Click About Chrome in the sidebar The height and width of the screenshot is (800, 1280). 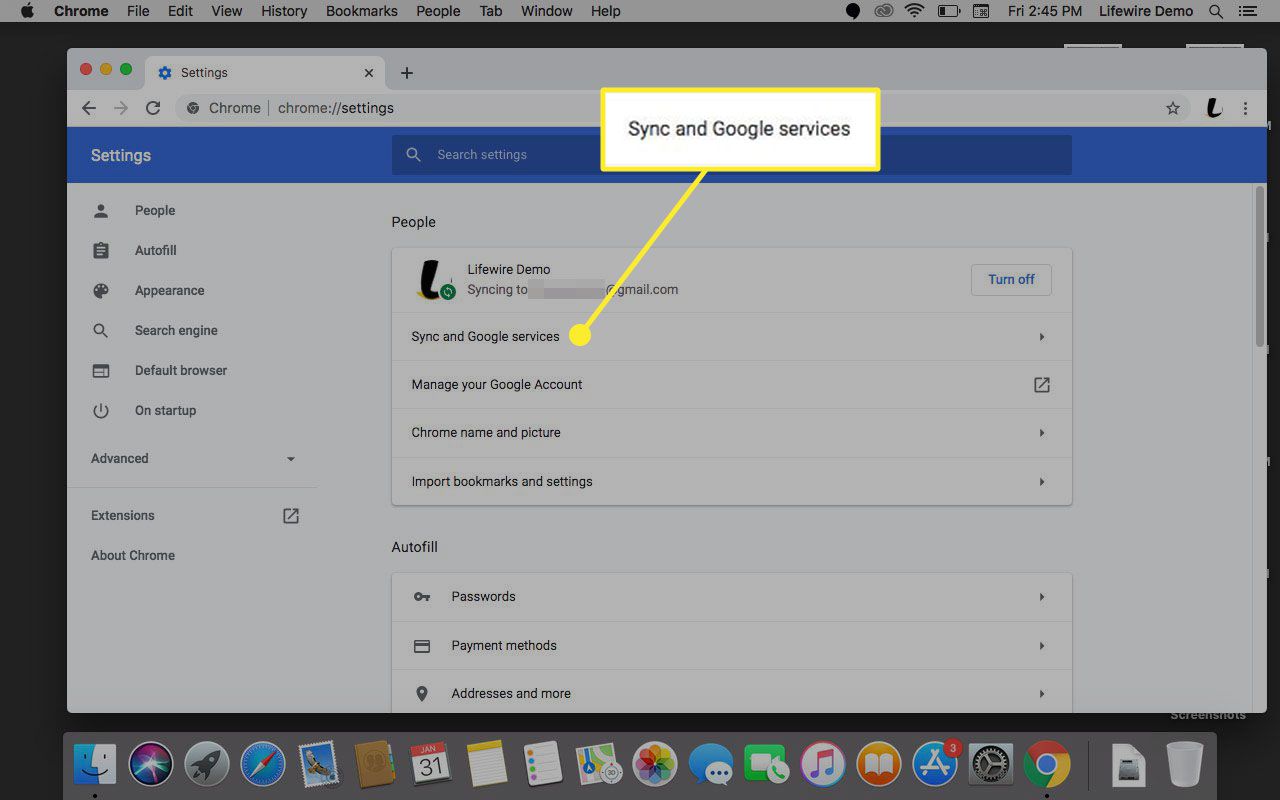coord(133,556)
